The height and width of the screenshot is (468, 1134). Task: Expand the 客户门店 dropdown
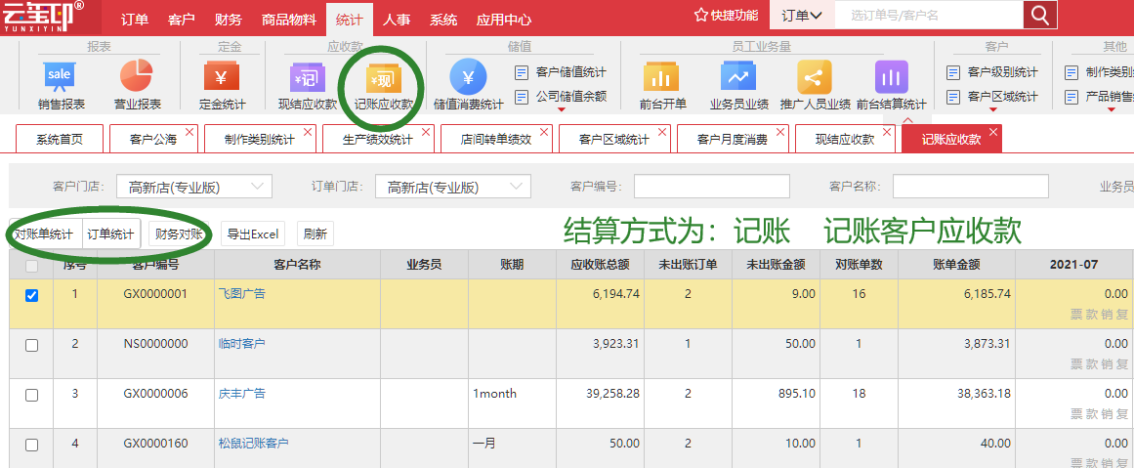[x=194, y=187]
